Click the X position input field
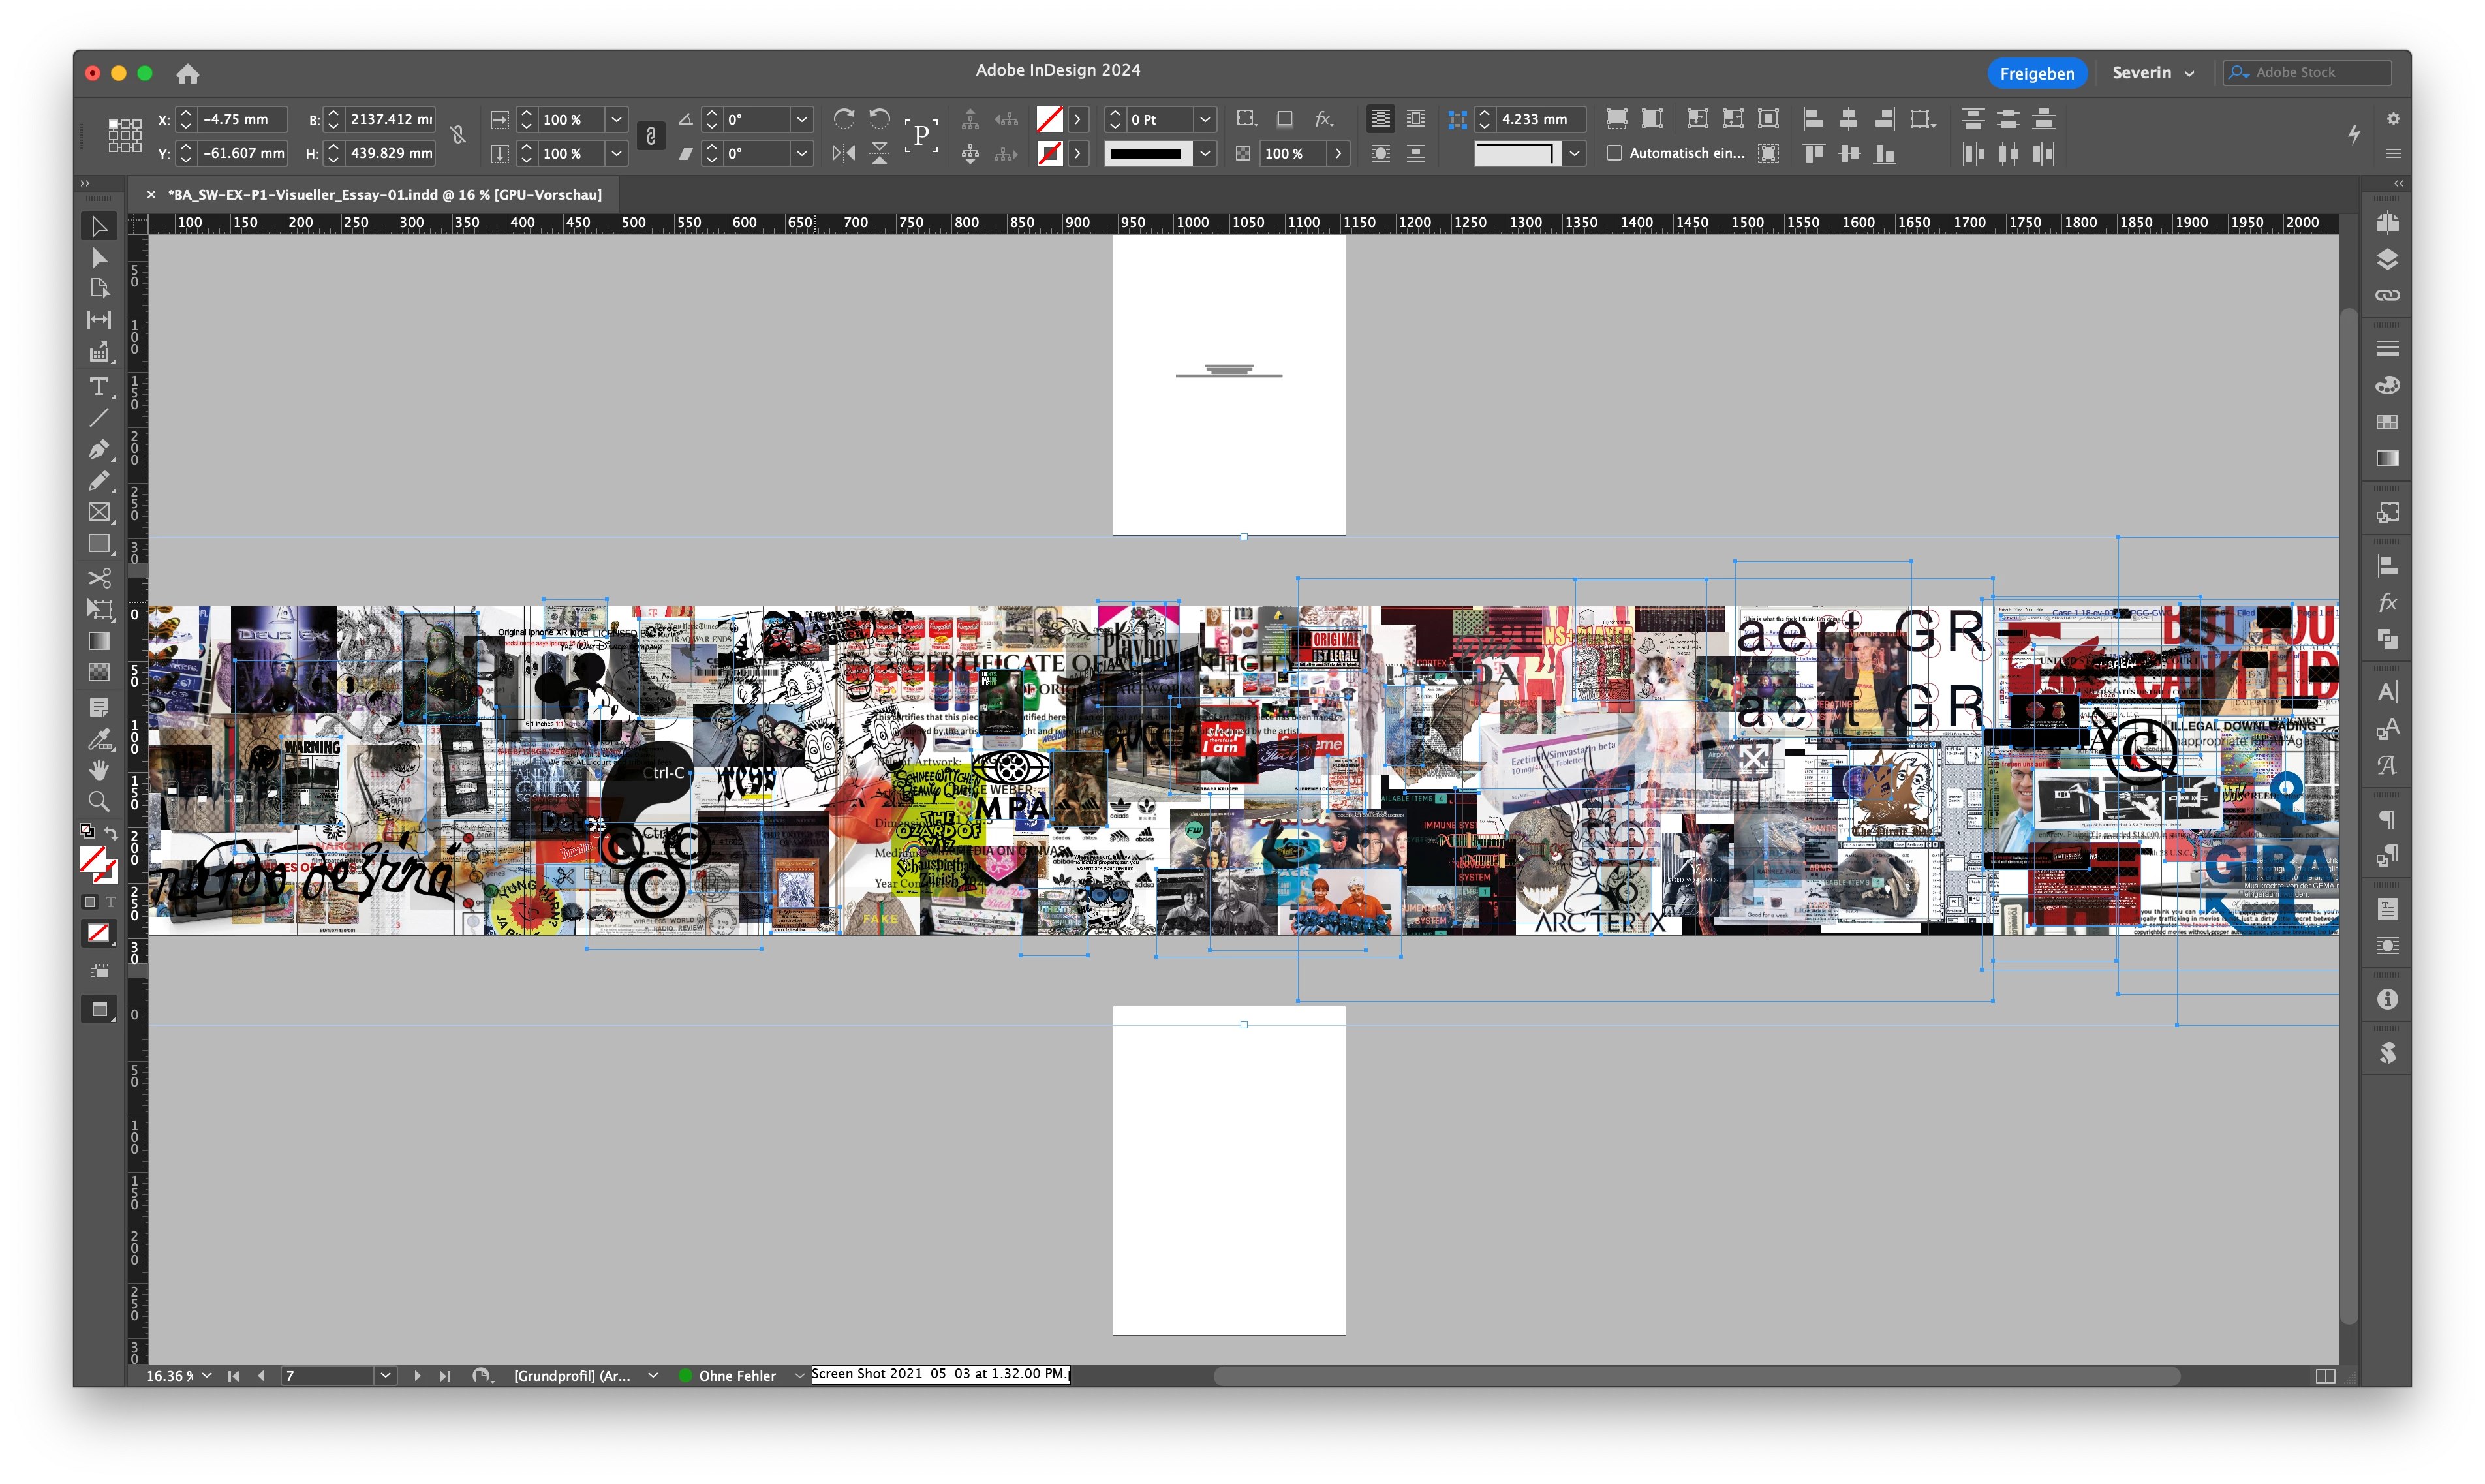This screenshot has height=1484, width=2485. pyautogui.click(x=242, y=119)
